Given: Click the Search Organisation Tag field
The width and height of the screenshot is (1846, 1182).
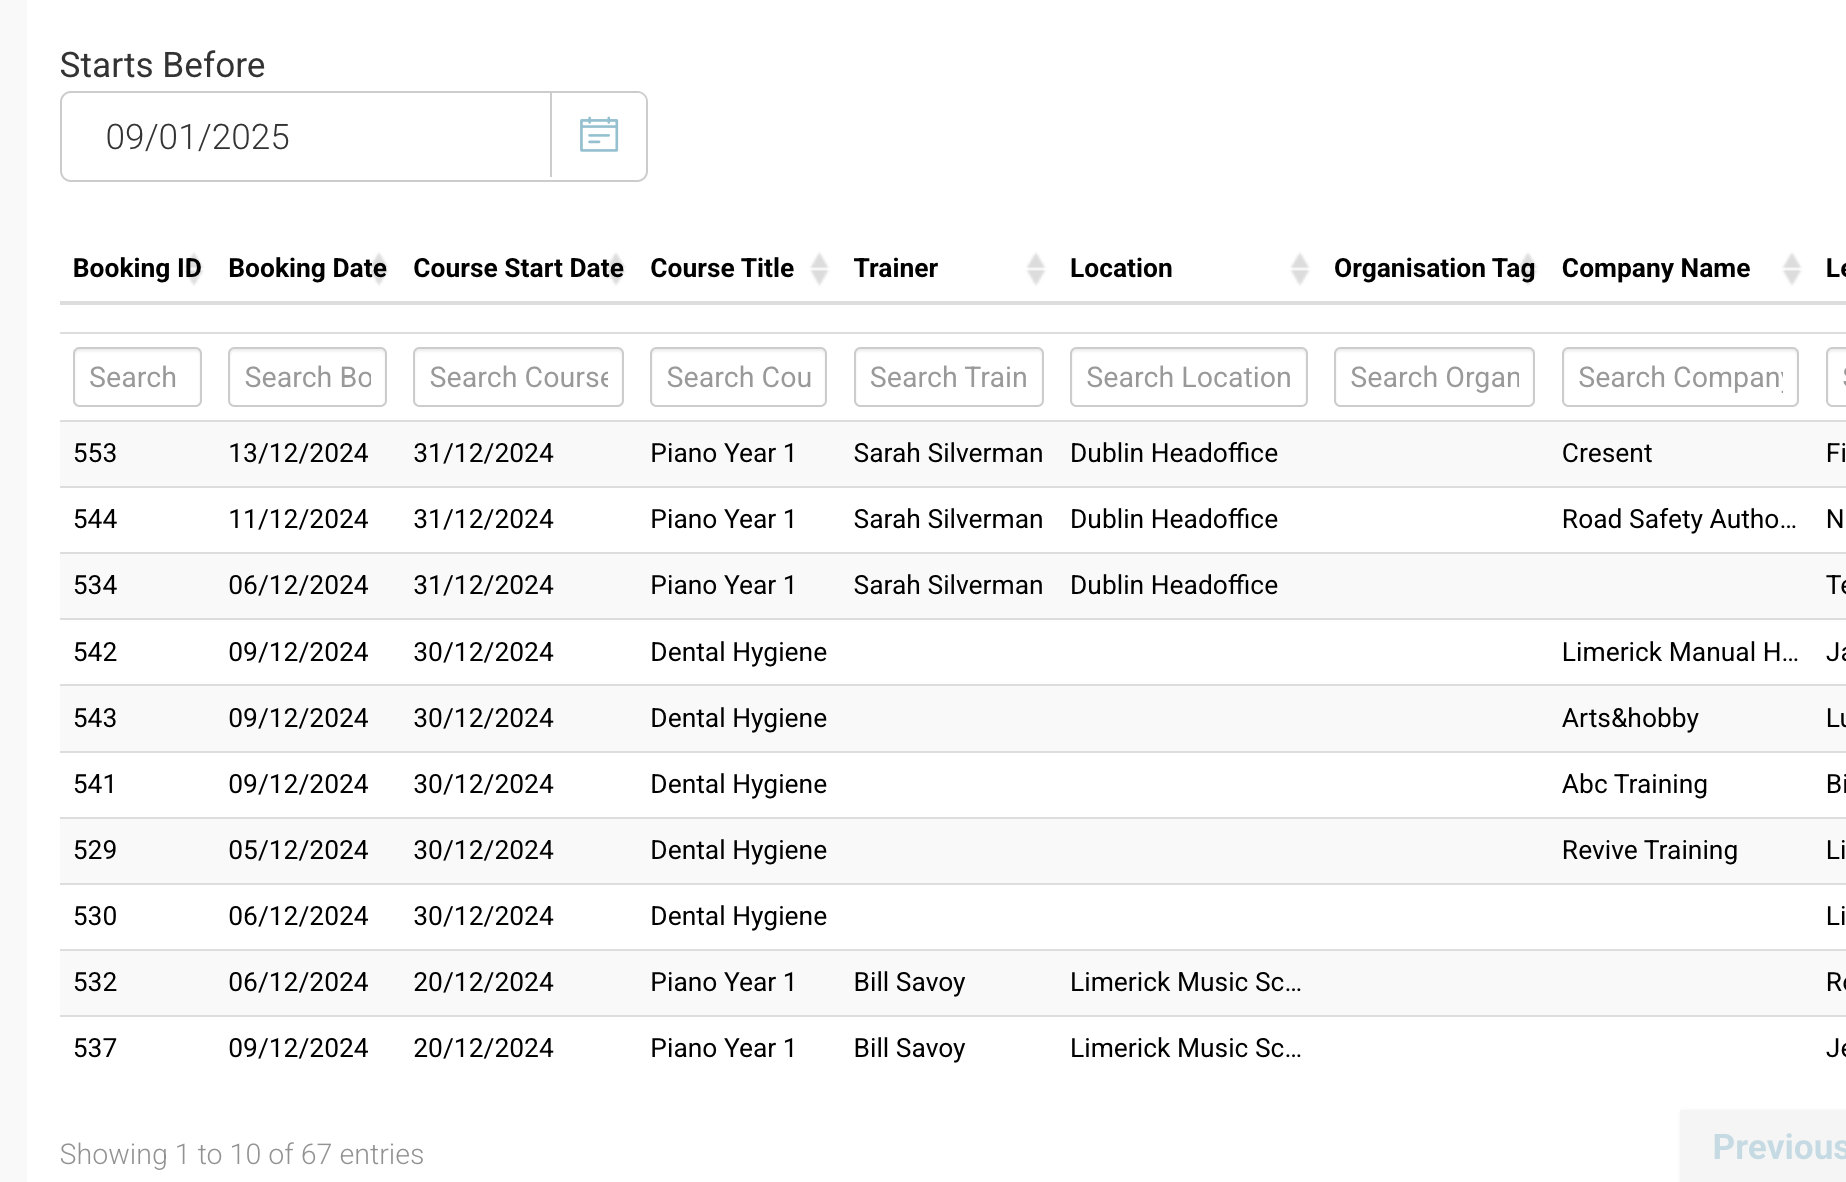Looking at the screenshot, I should click(1434, 377).
